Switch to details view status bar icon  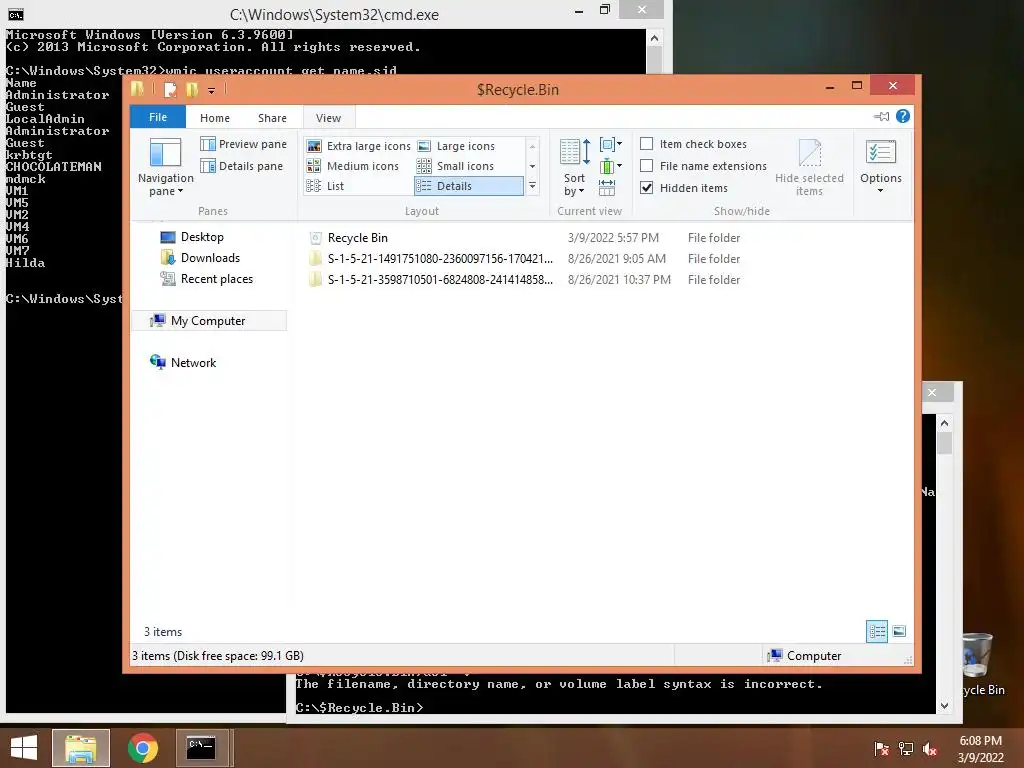click(x=876, y=632)
